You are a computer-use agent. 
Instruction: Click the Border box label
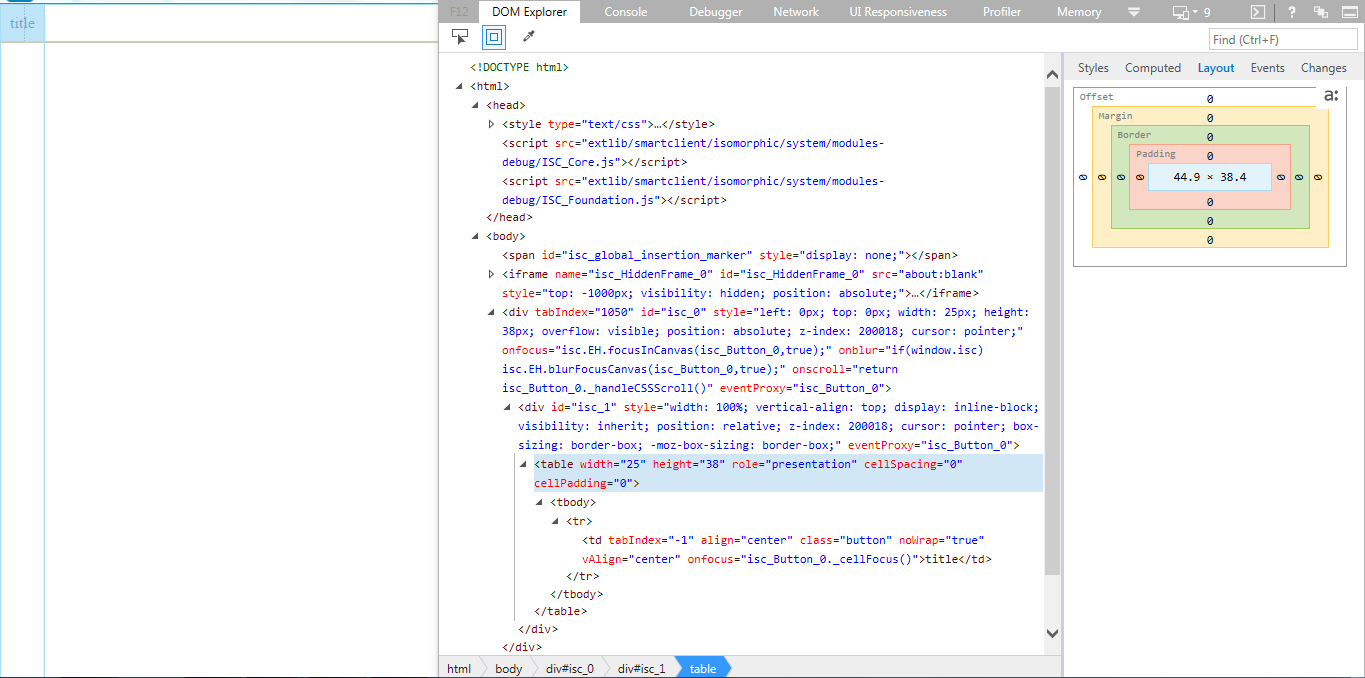pos(1134,135)
